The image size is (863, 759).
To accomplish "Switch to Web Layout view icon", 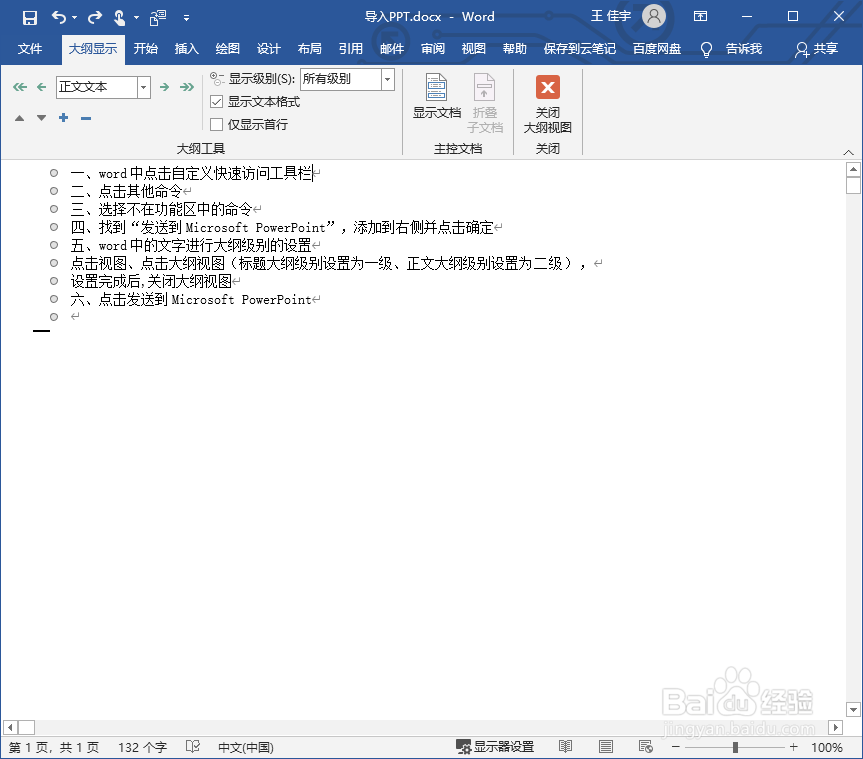I will pyautogui.click(x=646, y=747).
